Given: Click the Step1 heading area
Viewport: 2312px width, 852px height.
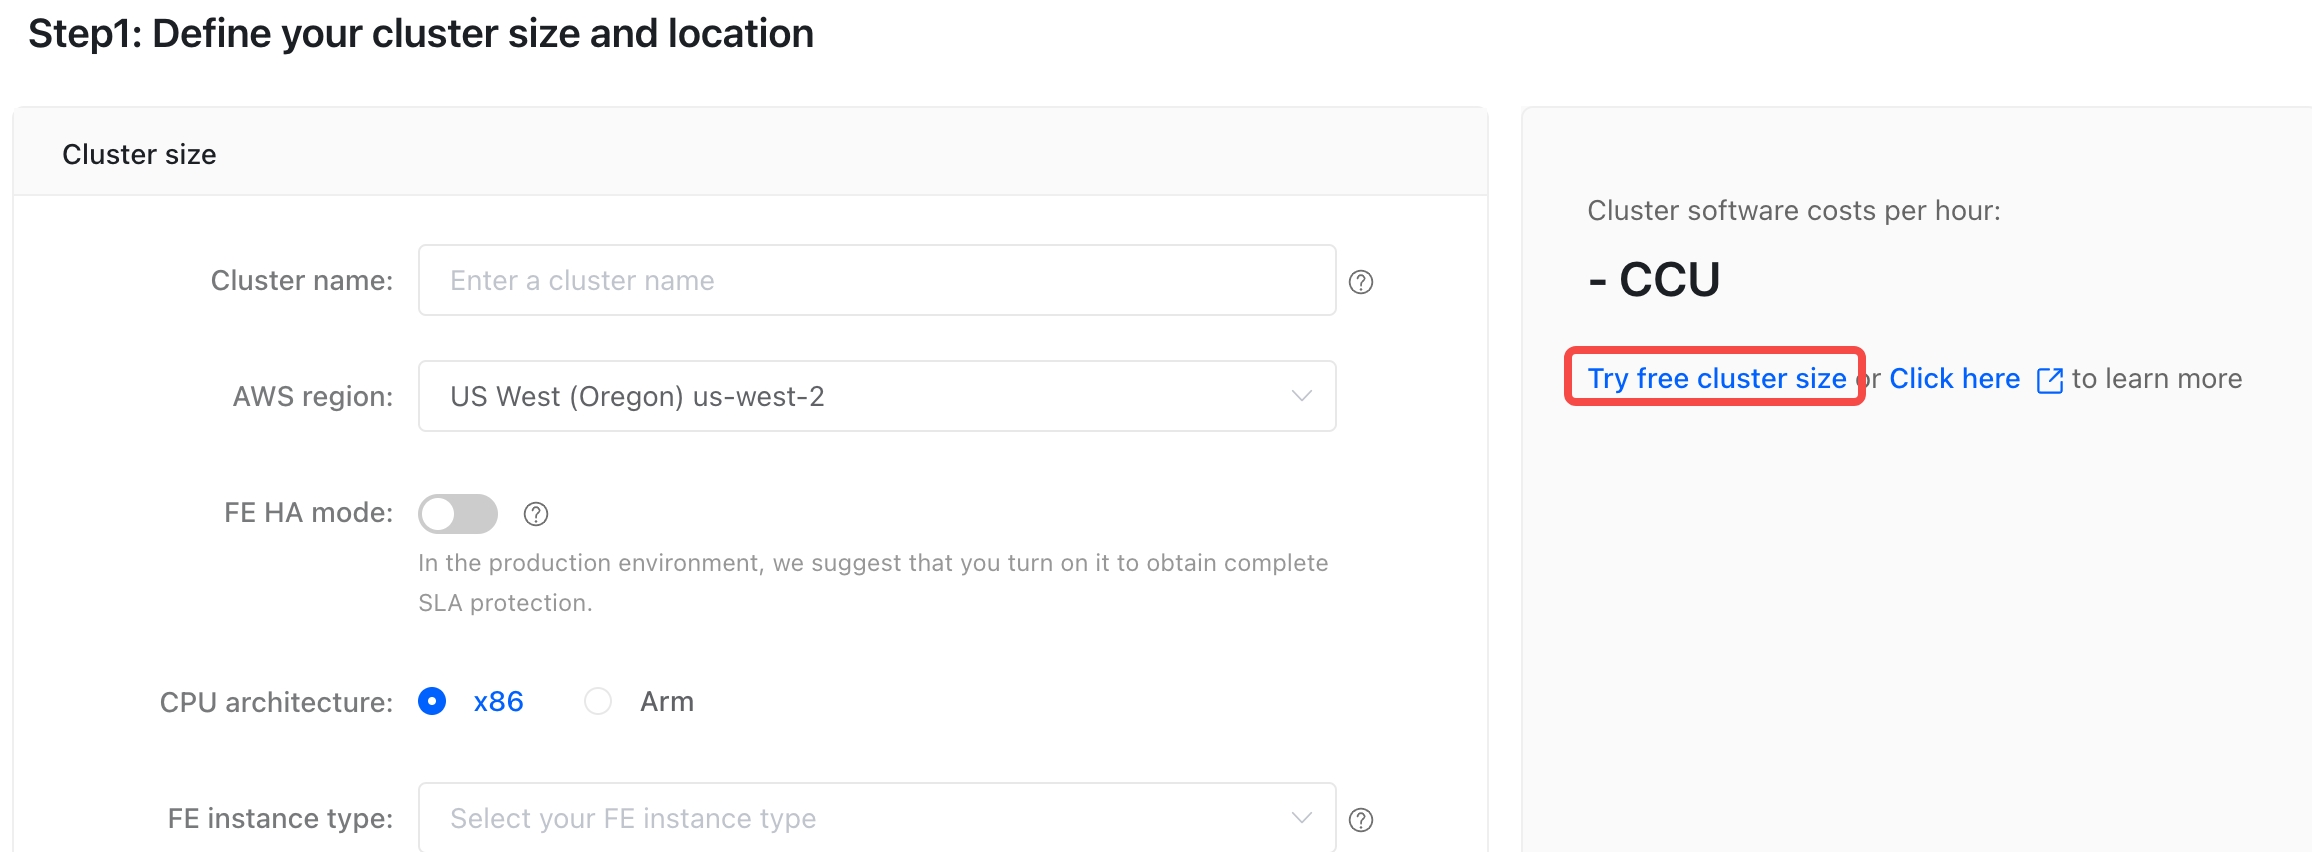Looking at the screenshot, I should [420, 33].
